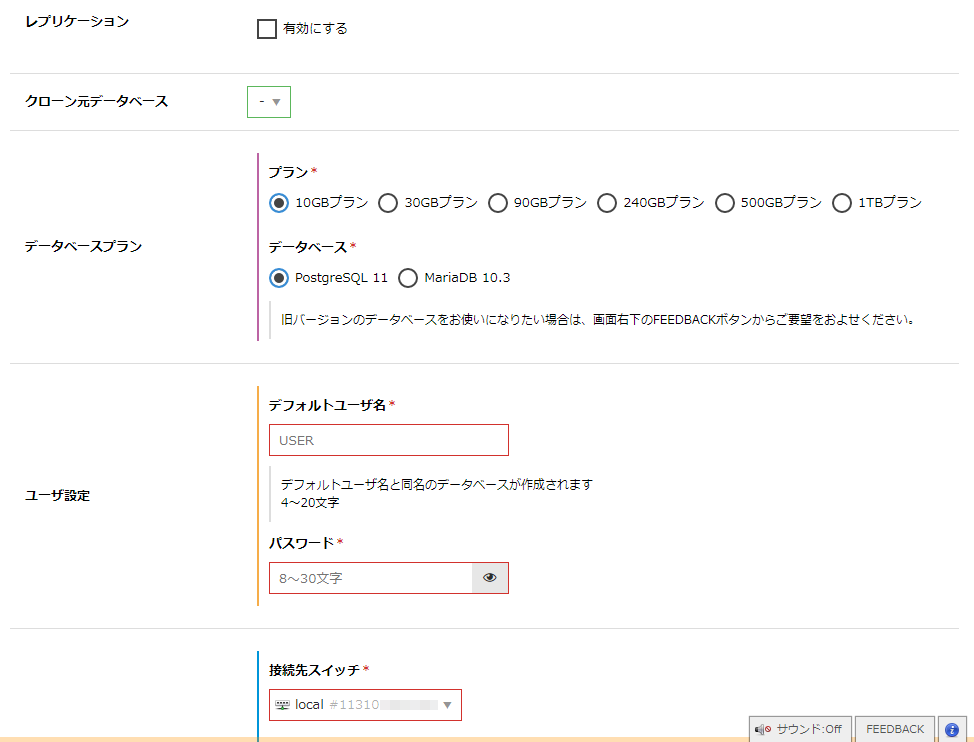Toggle password visibility eye icon
Screen dimensions: 974x742
pos(490,578)
